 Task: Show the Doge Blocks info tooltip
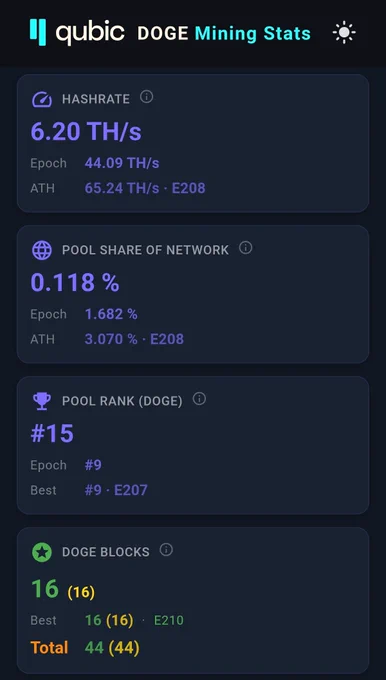166,549
